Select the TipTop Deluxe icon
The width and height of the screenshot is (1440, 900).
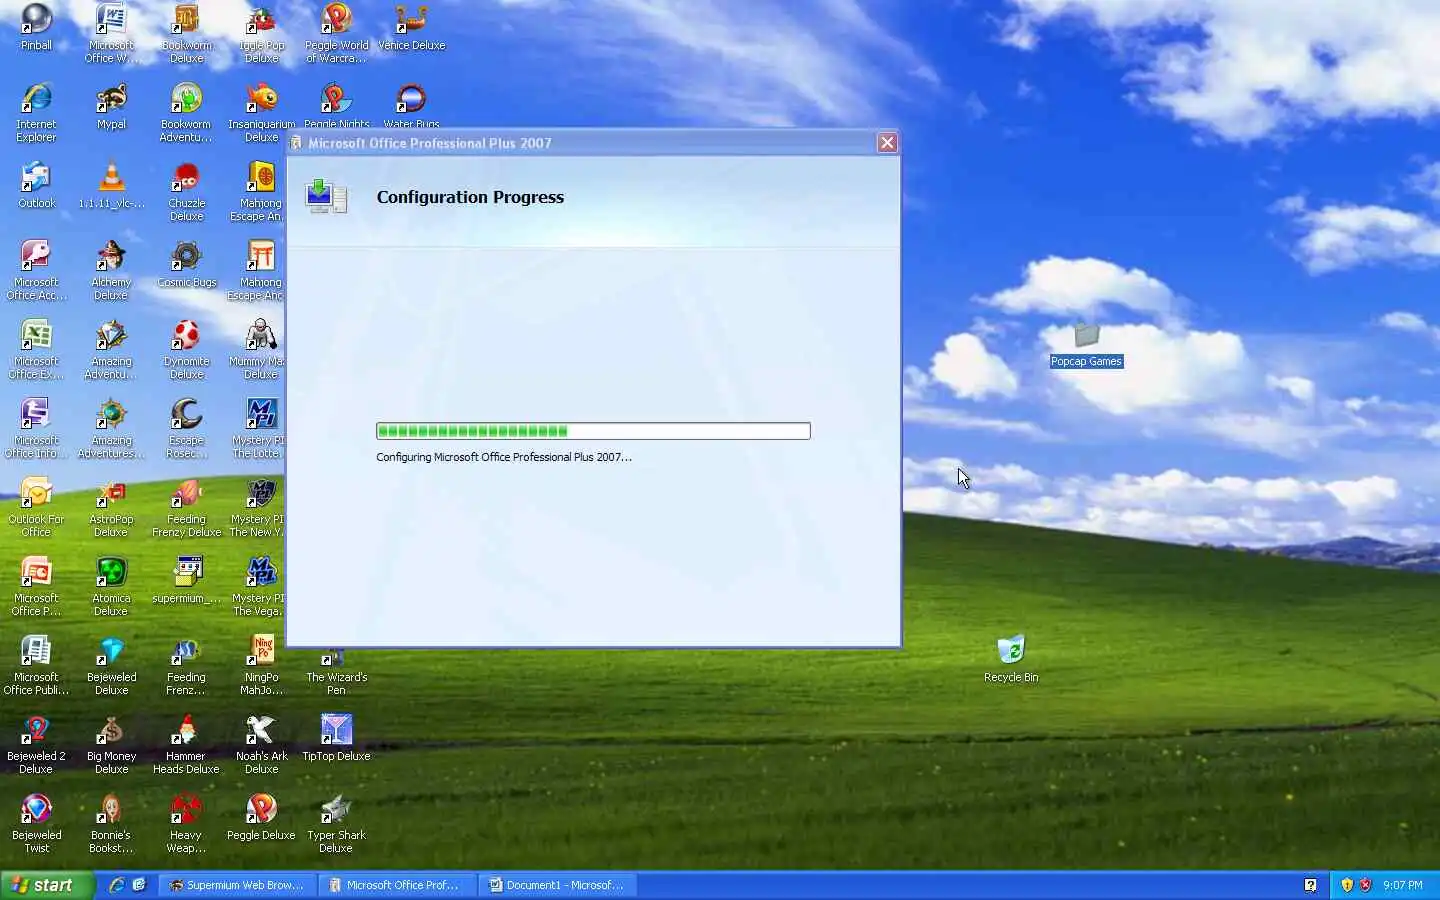pyautogui.click(x=336, y=739)
